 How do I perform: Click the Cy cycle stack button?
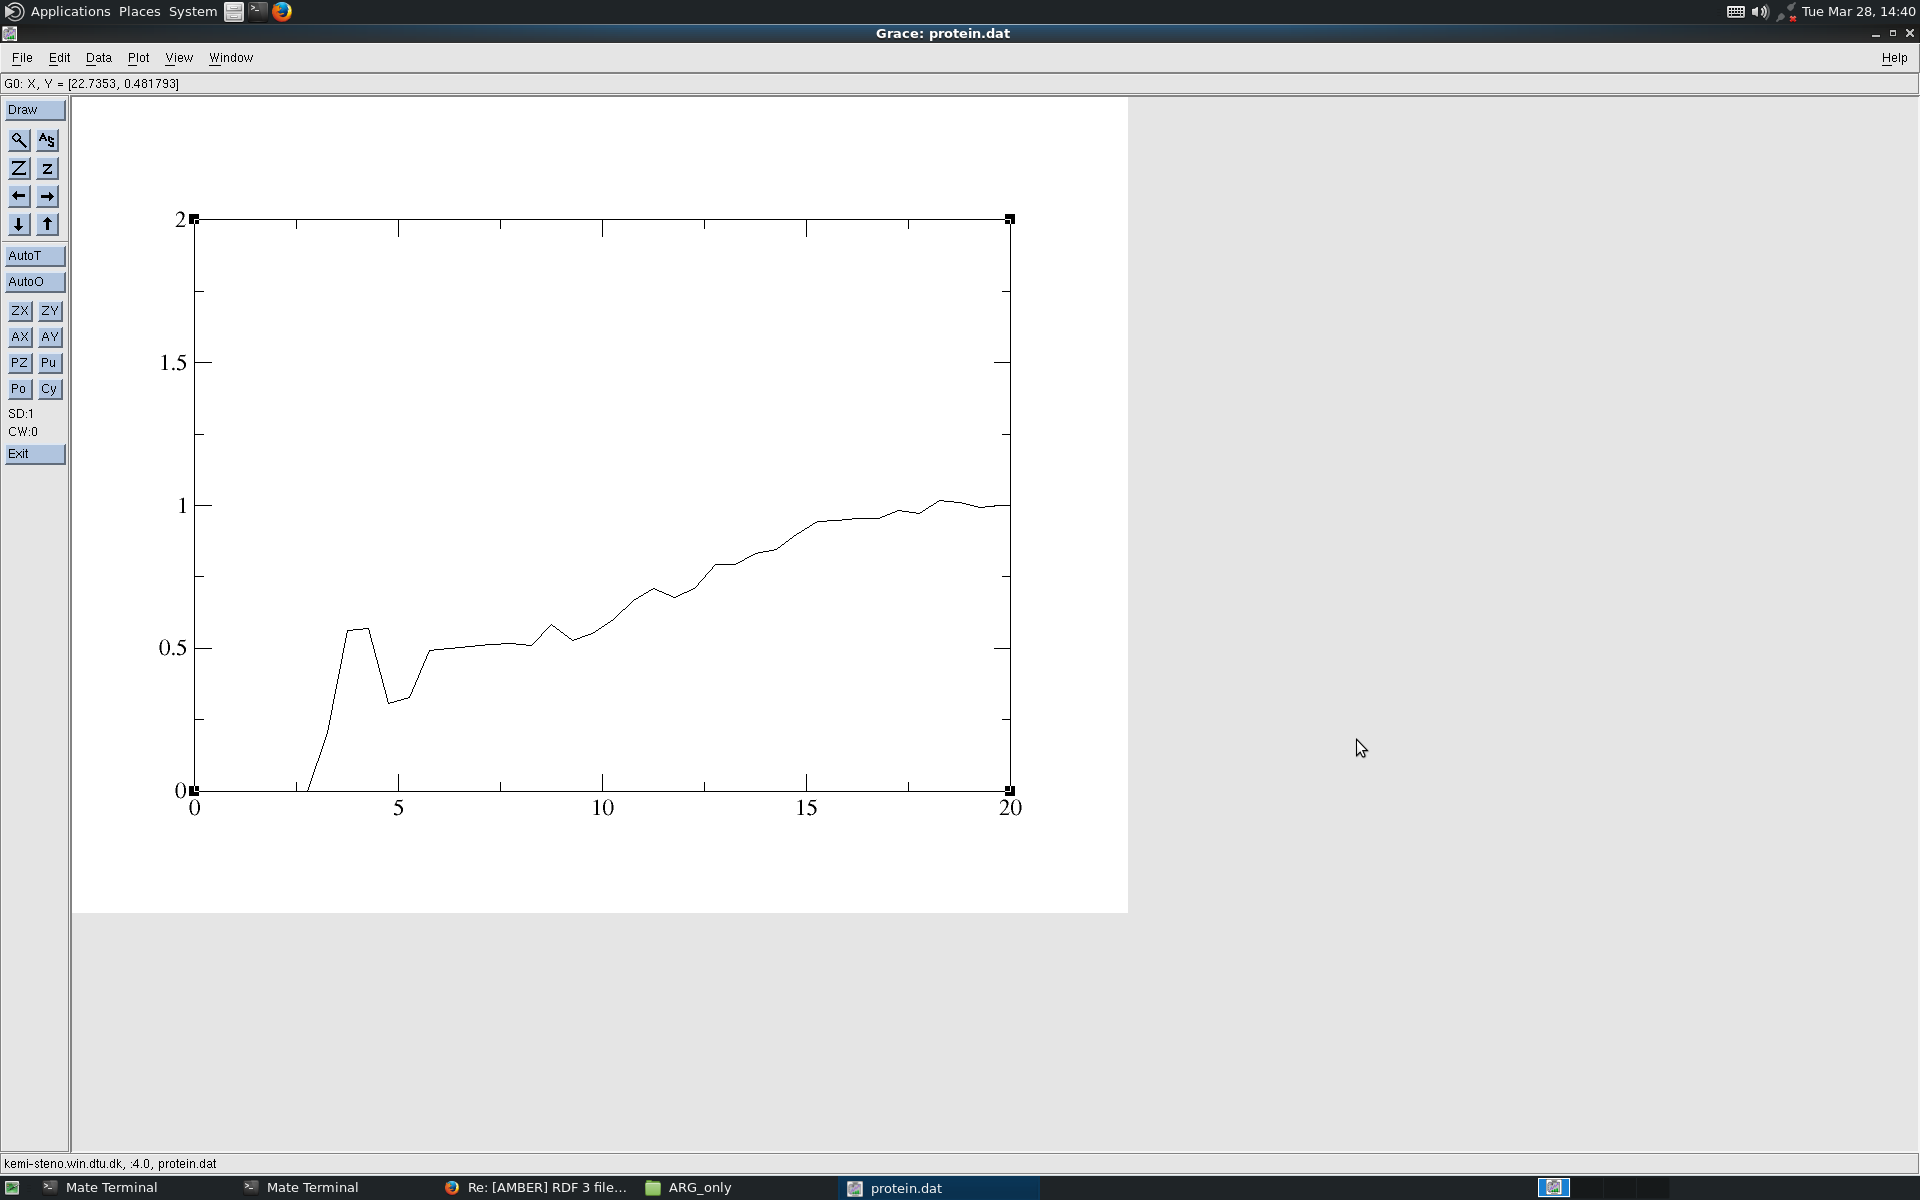49,389
